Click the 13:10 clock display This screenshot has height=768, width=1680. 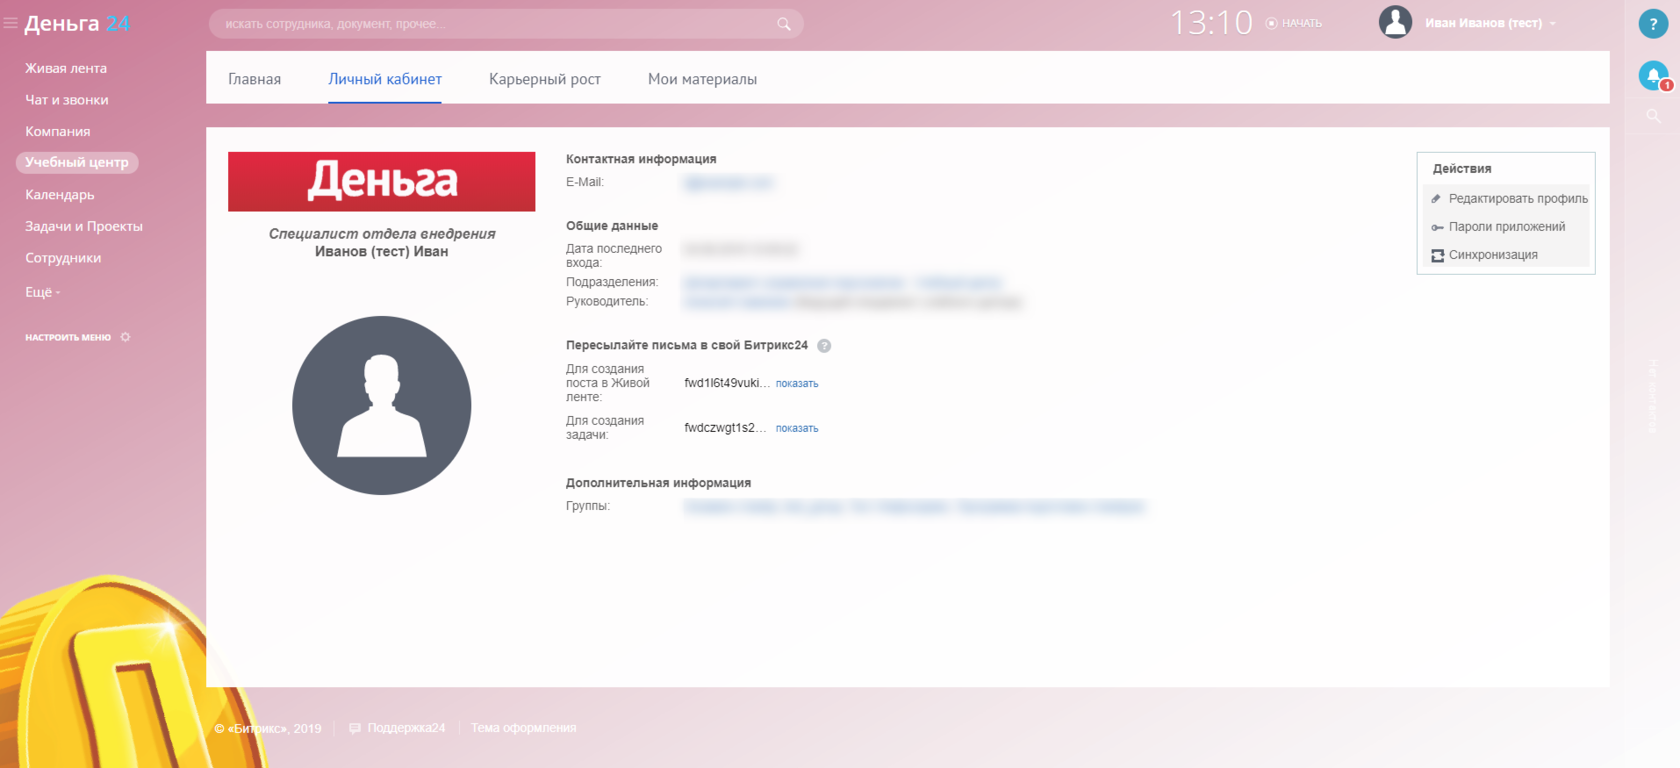coord(1211,23)
